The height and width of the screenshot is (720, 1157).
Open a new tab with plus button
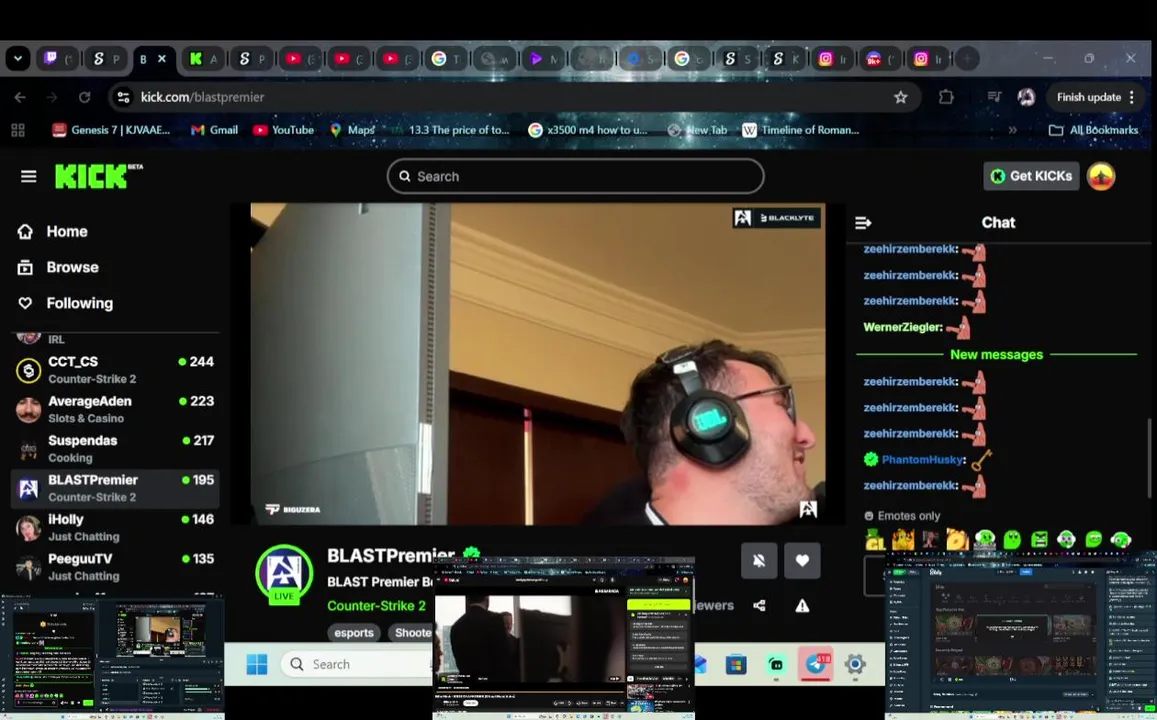967,58
